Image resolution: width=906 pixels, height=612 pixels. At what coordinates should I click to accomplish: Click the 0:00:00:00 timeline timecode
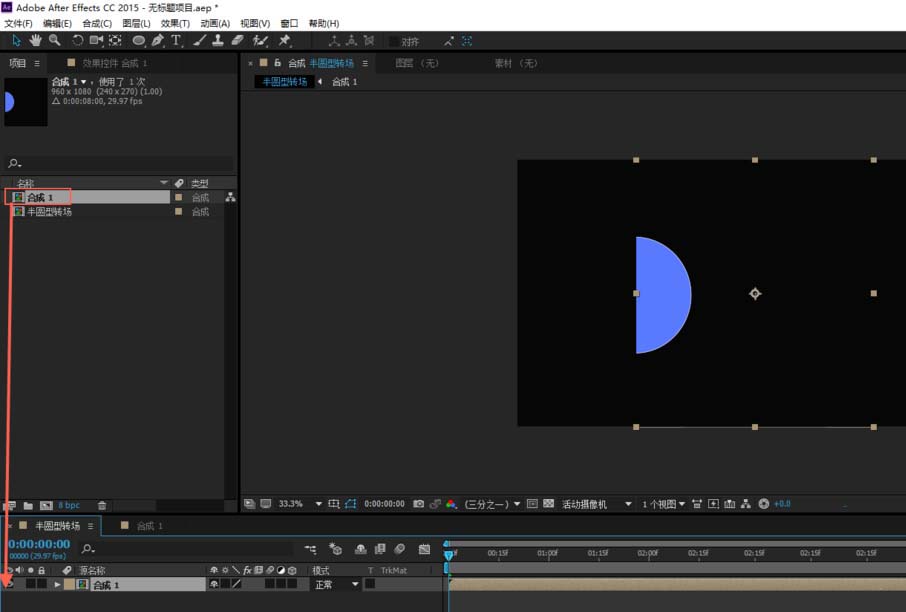point(39,544)
